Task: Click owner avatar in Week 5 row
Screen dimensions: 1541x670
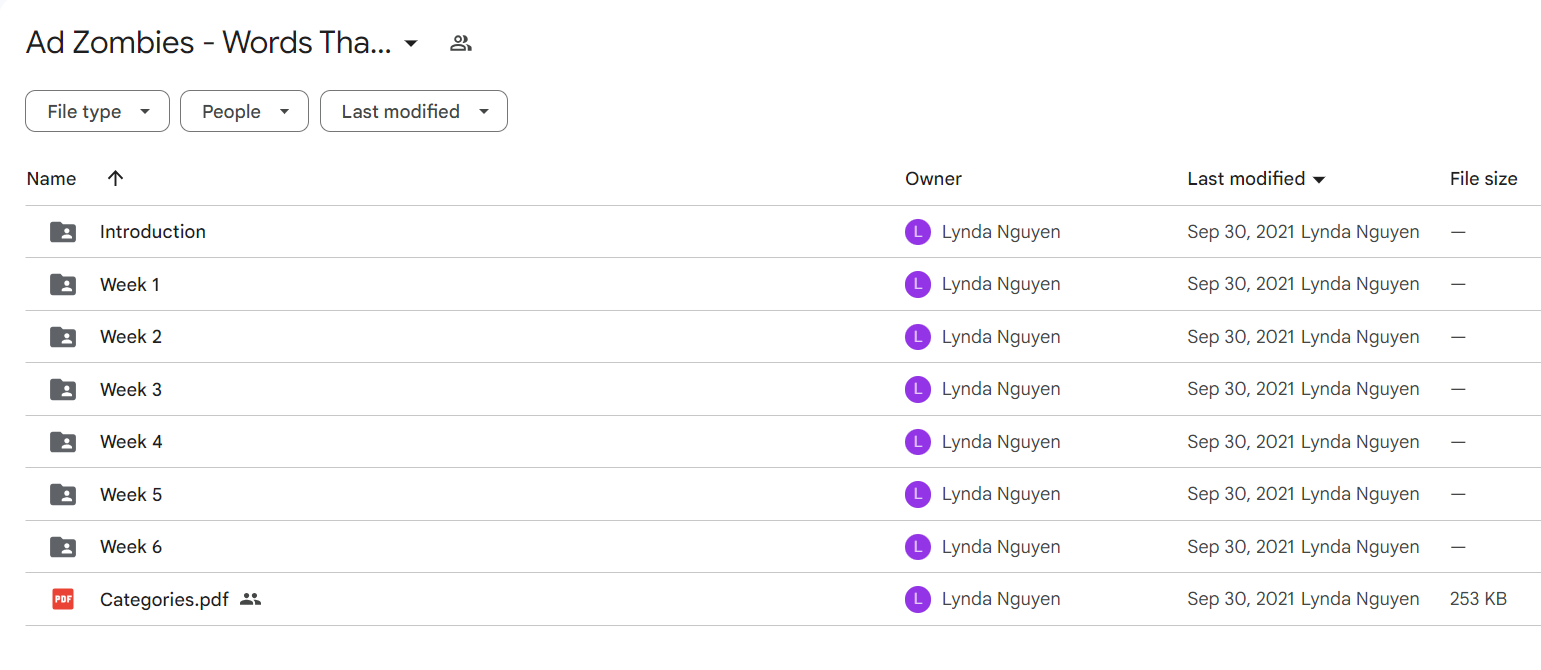Action: click(918, 495)
